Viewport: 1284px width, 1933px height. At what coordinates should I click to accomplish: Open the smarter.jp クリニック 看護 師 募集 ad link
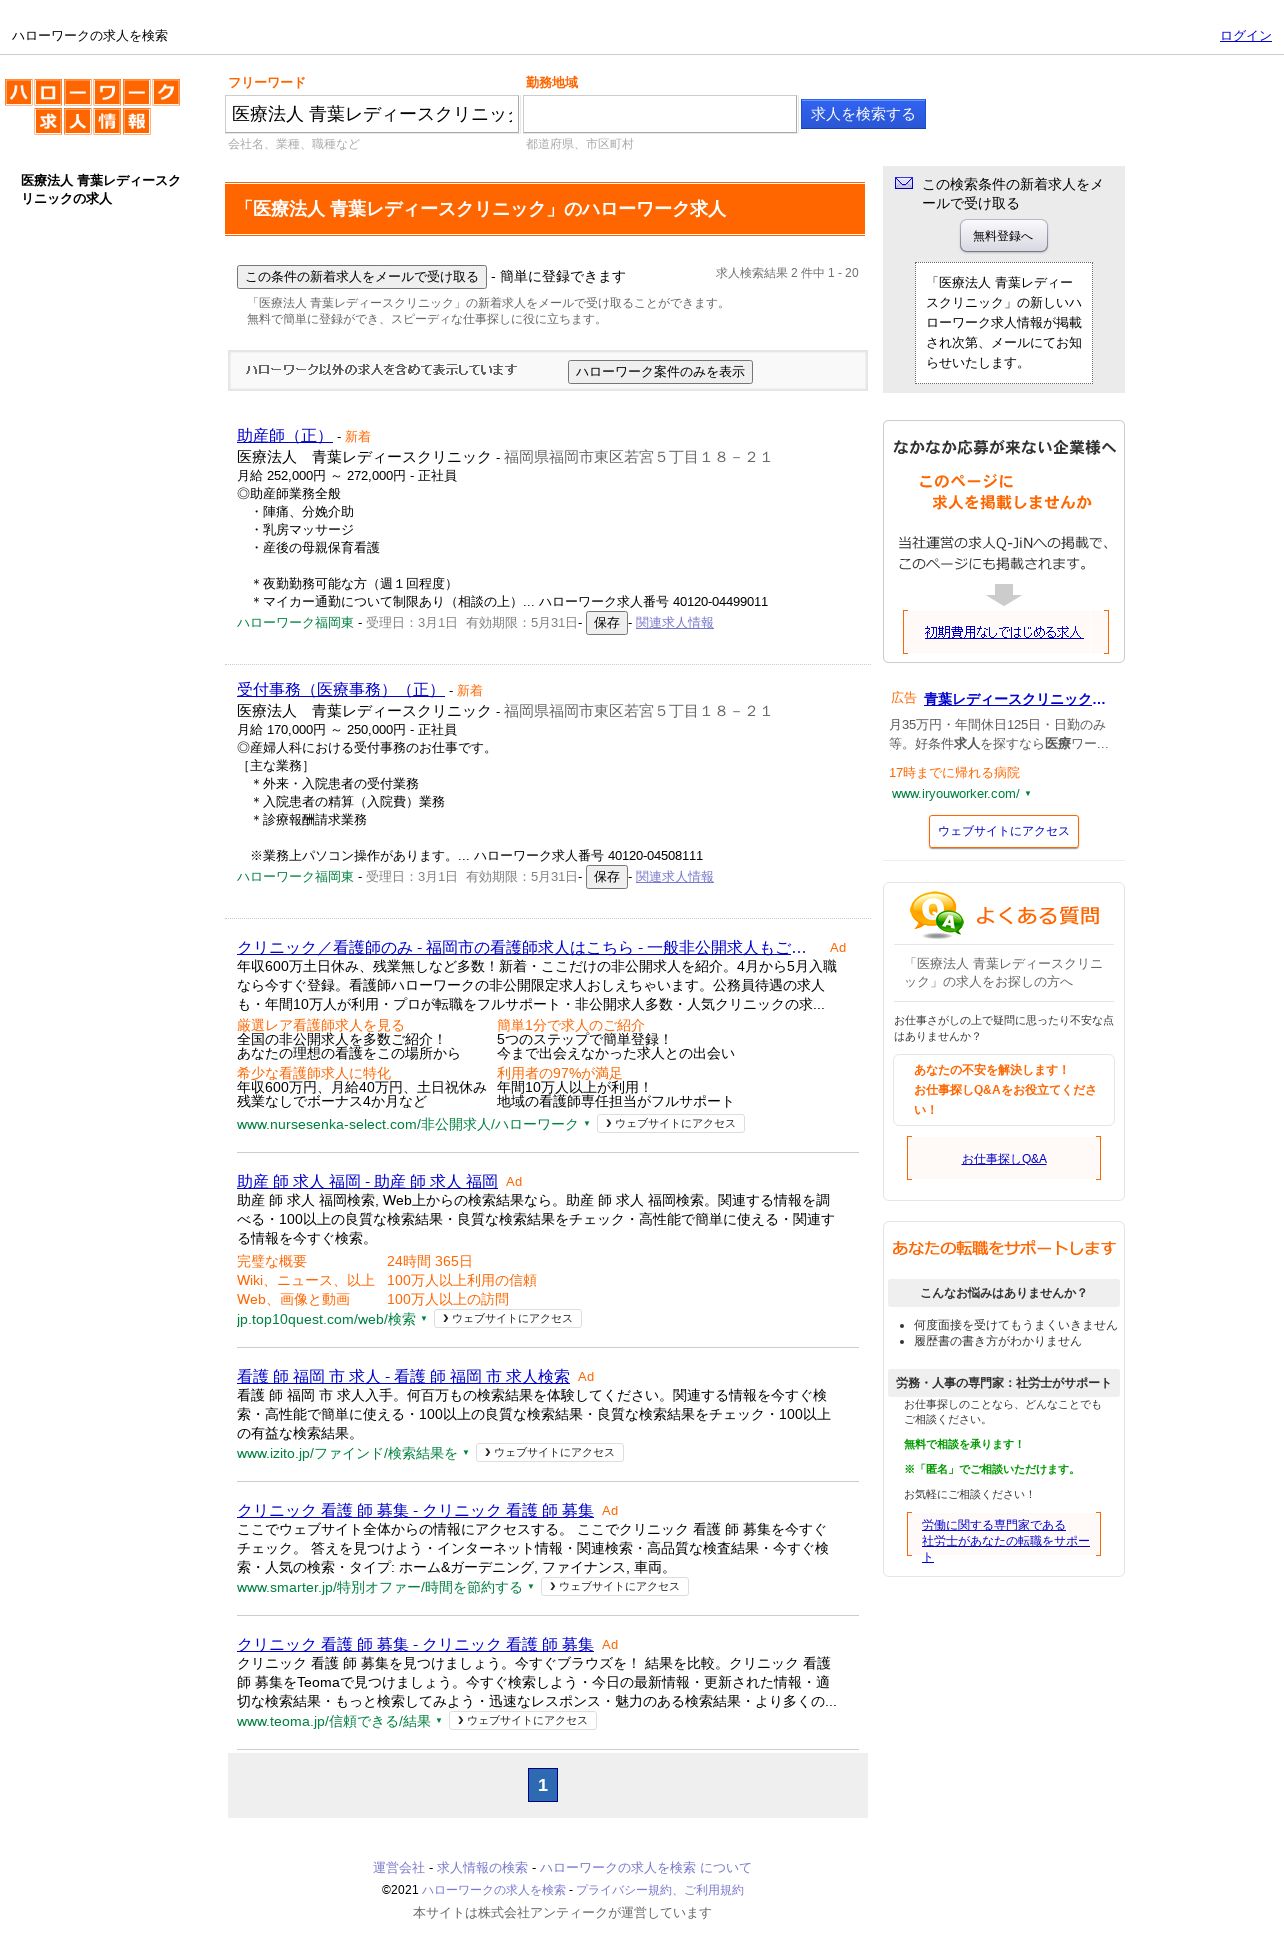click(x=415, y=1511)
